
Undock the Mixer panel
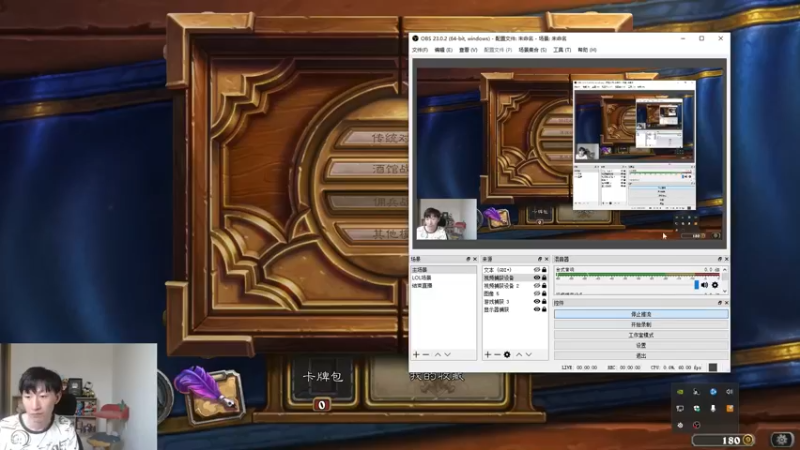[720, 259]
